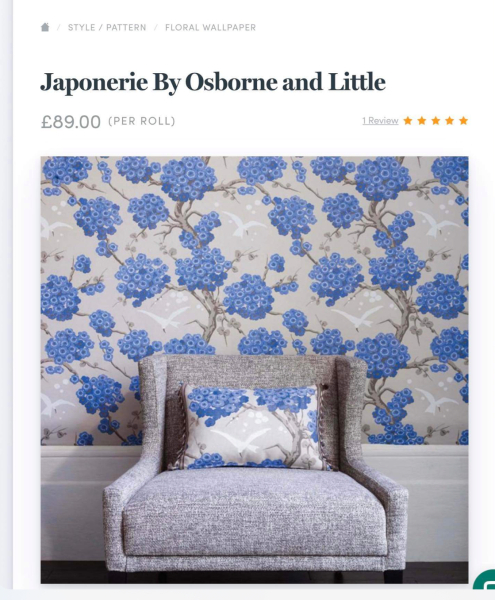Click the second orange rating star
This screenshot has height=600, width=495.
pos(422,121)
